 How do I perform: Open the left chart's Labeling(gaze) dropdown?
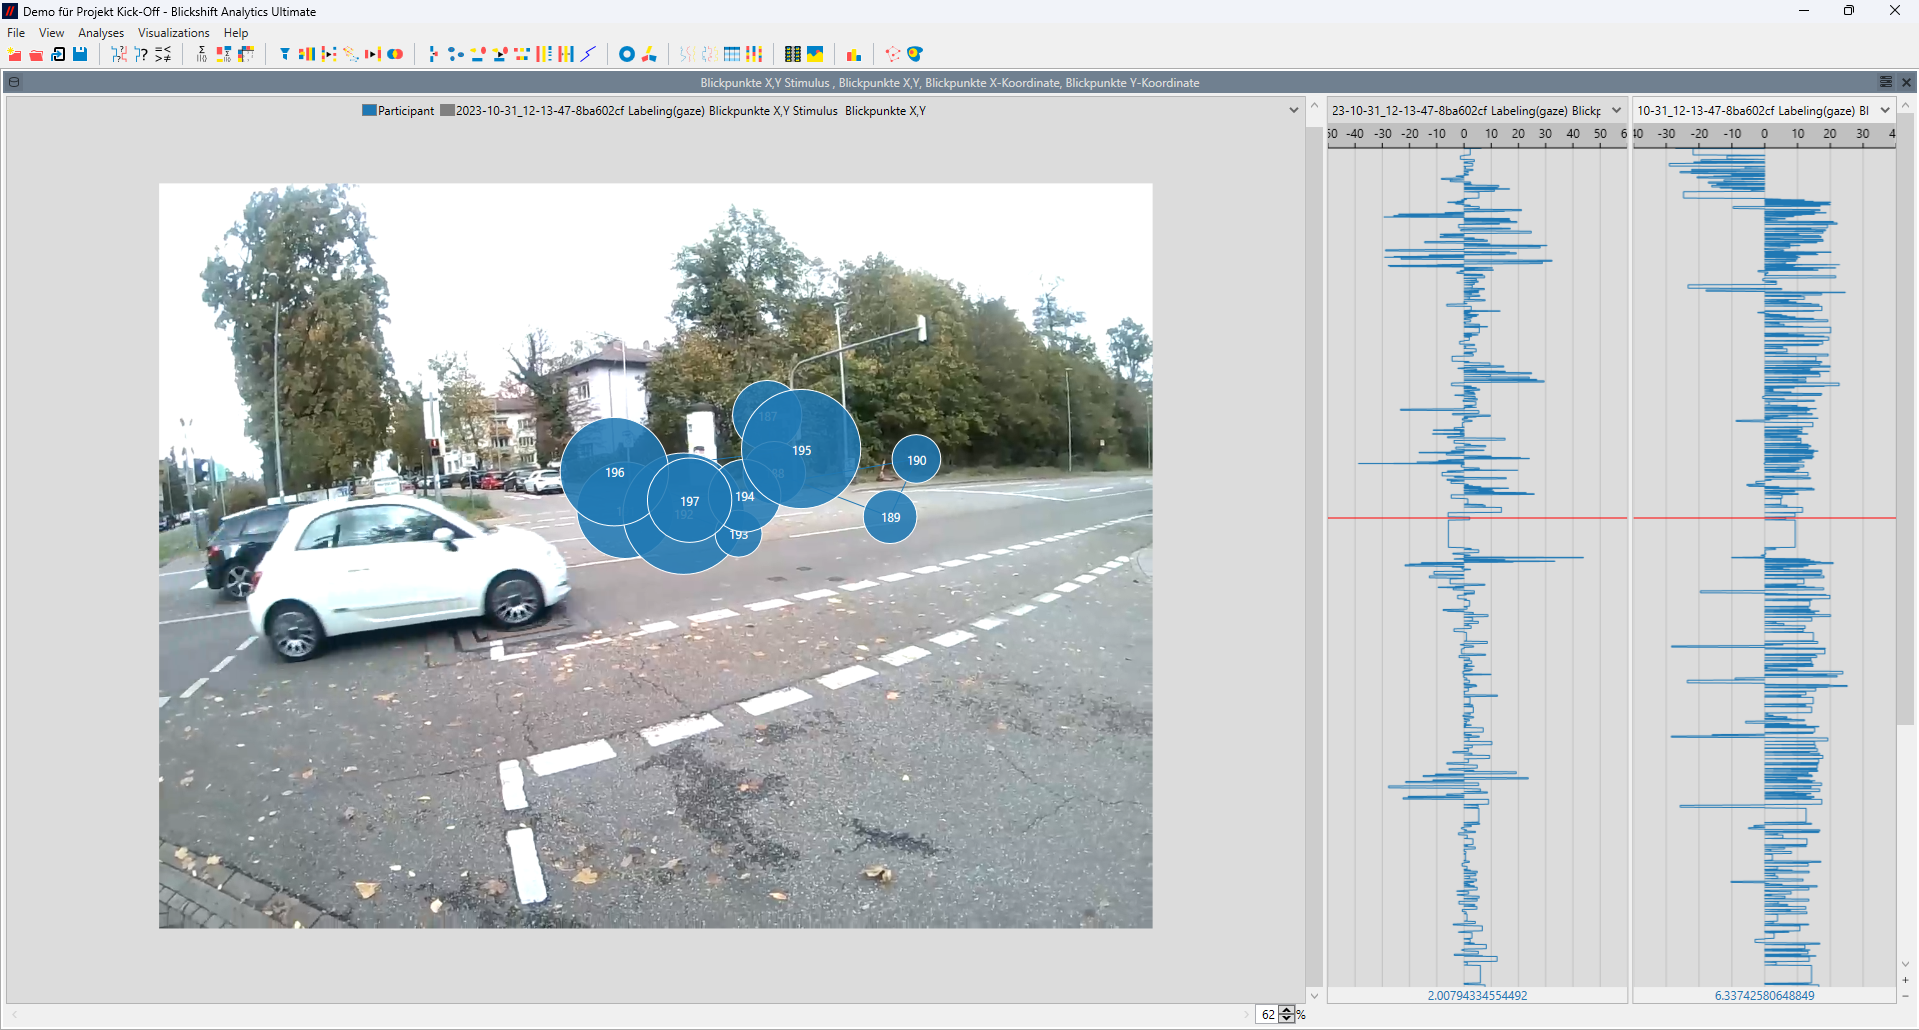(x=1616, y=111)
